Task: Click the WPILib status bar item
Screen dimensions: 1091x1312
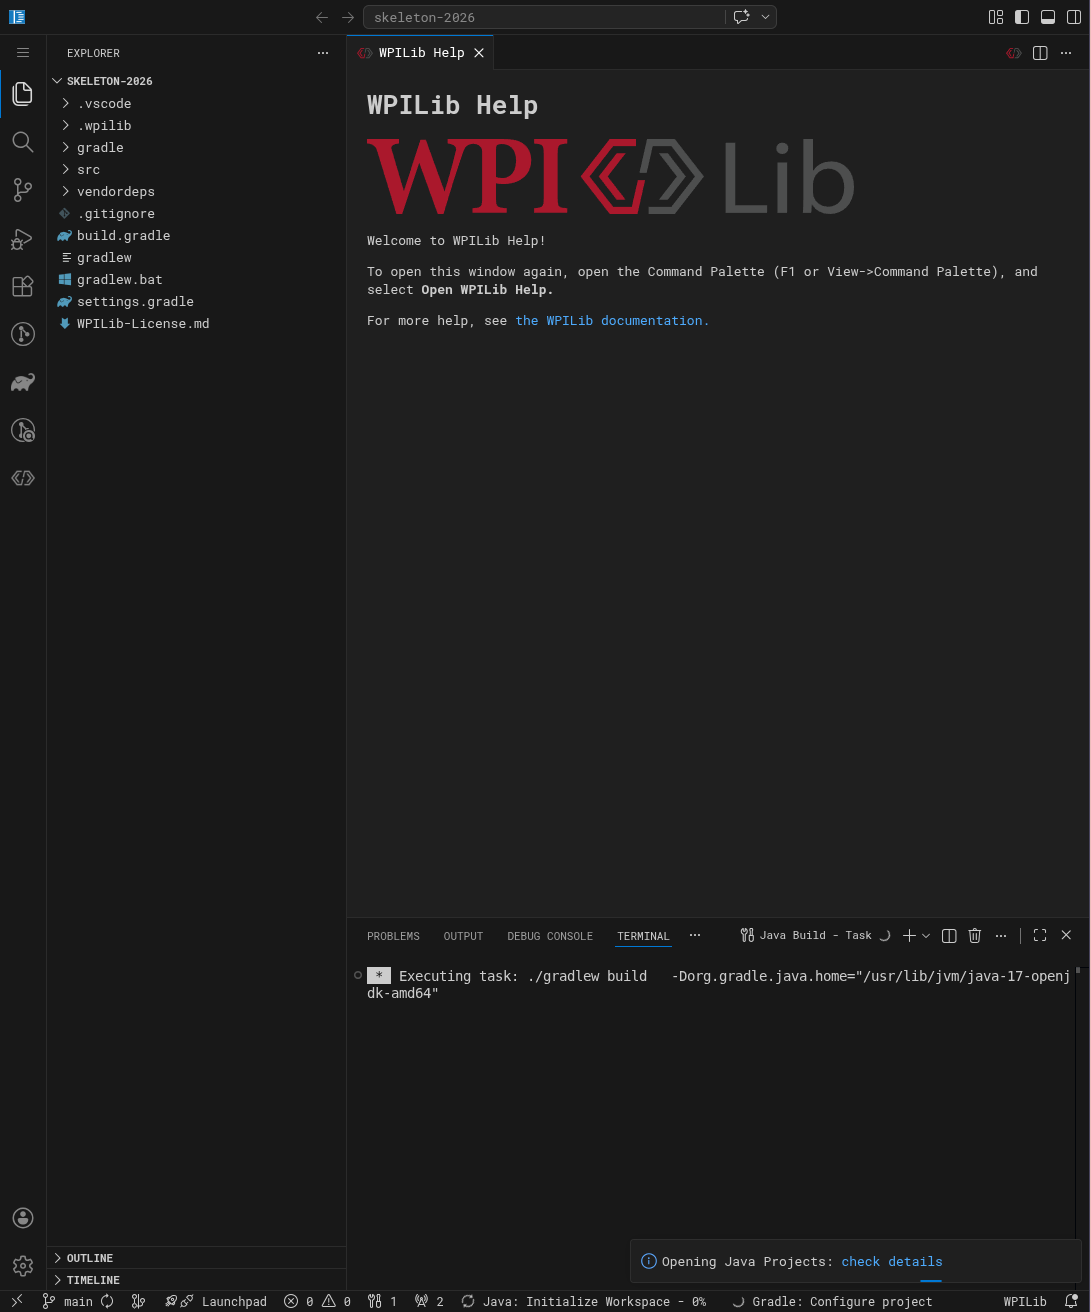Action: [x=1025, y=1301]
